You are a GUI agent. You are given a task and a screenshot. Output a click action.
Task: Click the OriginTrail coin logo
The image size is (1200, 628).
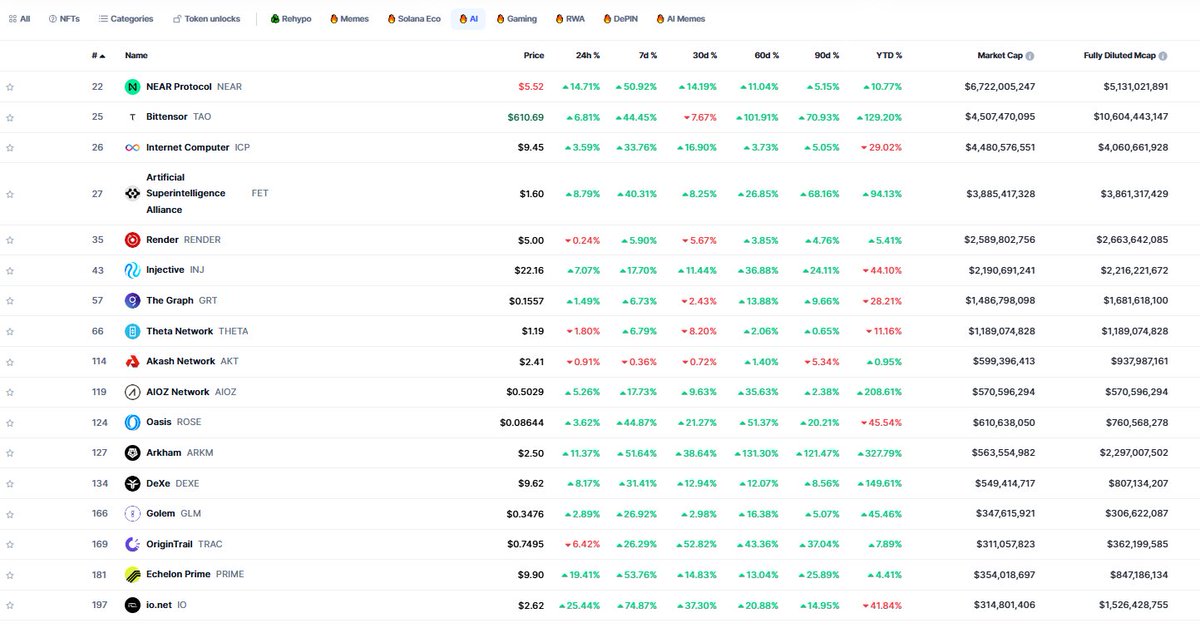coord(132,545)
